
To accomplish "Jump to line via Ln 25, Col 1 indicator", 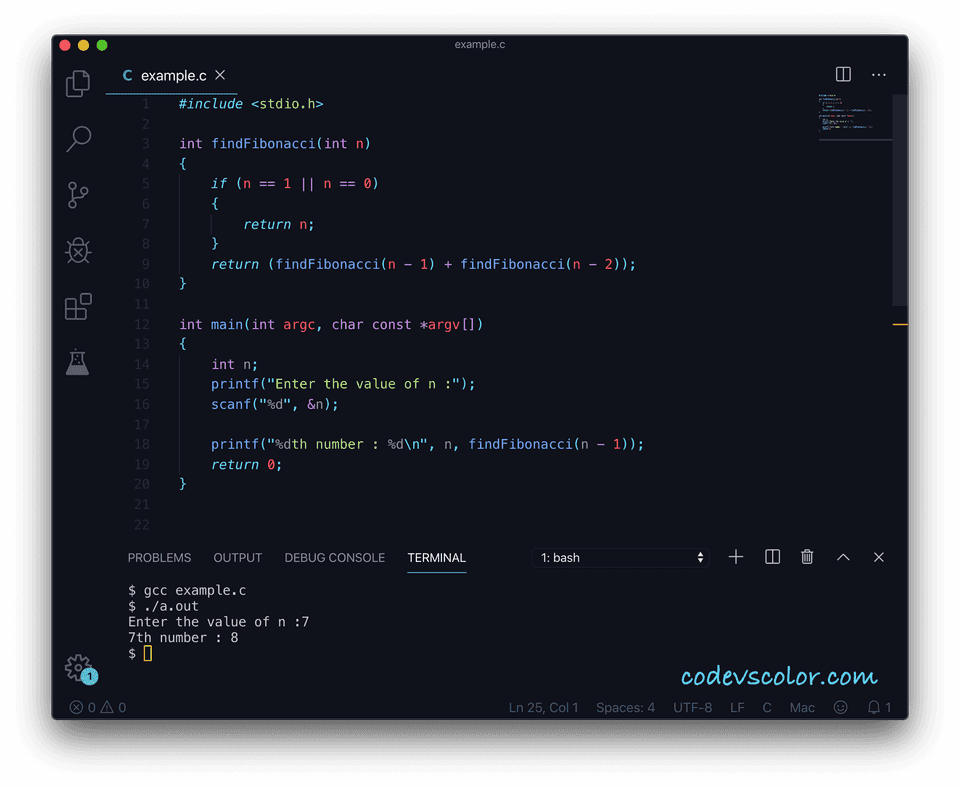I will 543,707.
